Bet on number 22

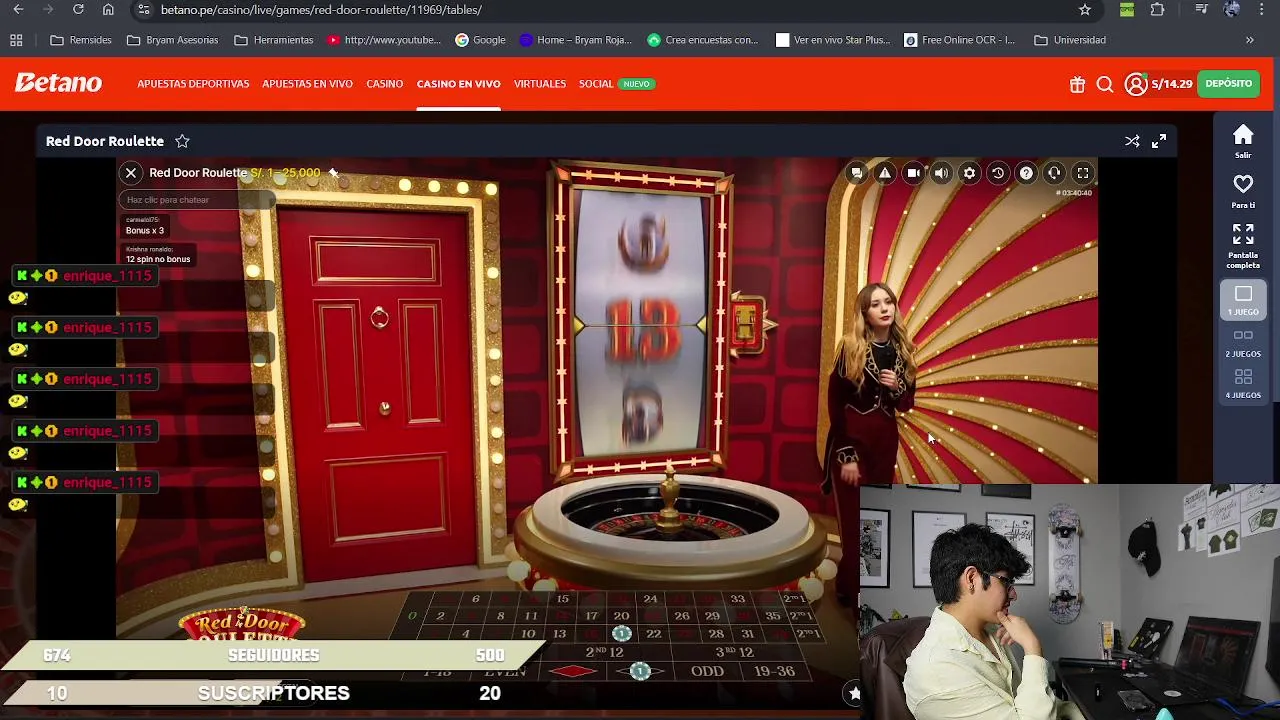(654, 634)
